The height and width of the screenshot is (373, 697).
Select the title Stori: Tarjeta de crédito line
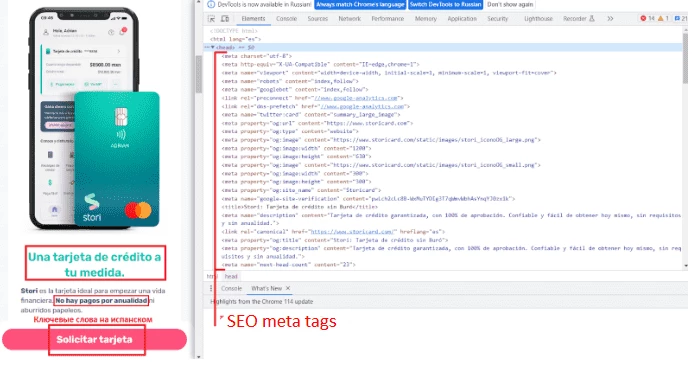[299, 207]
